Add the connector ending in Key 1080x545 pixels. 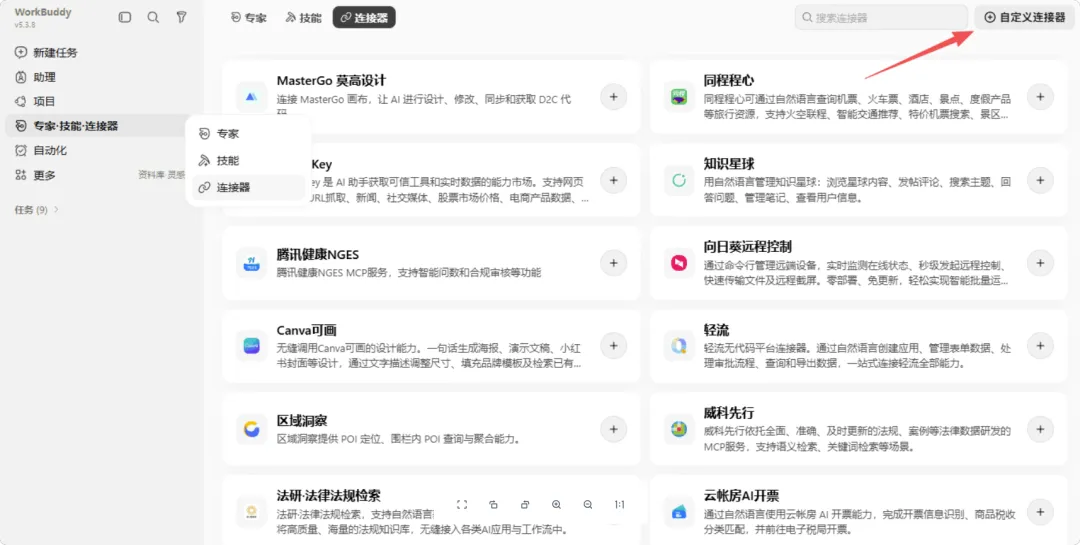pyautogui.click(x=613, y=180)
